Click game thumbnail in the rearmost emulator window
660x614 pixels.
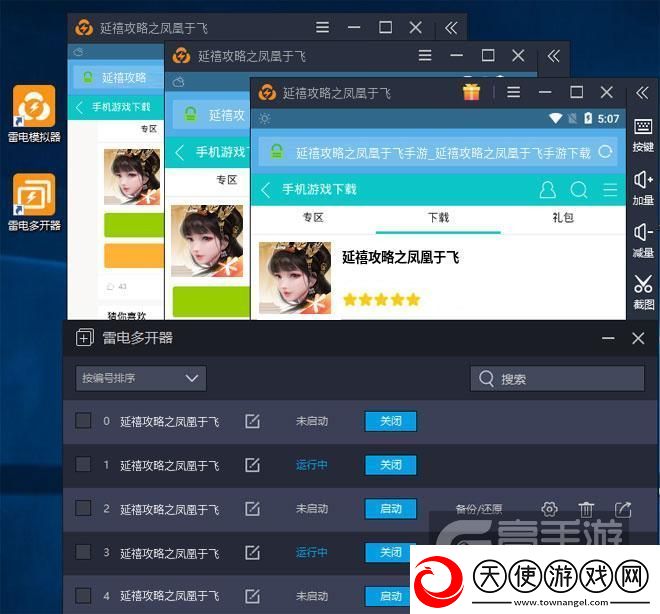pyautogui.click(x=132, y=177)
